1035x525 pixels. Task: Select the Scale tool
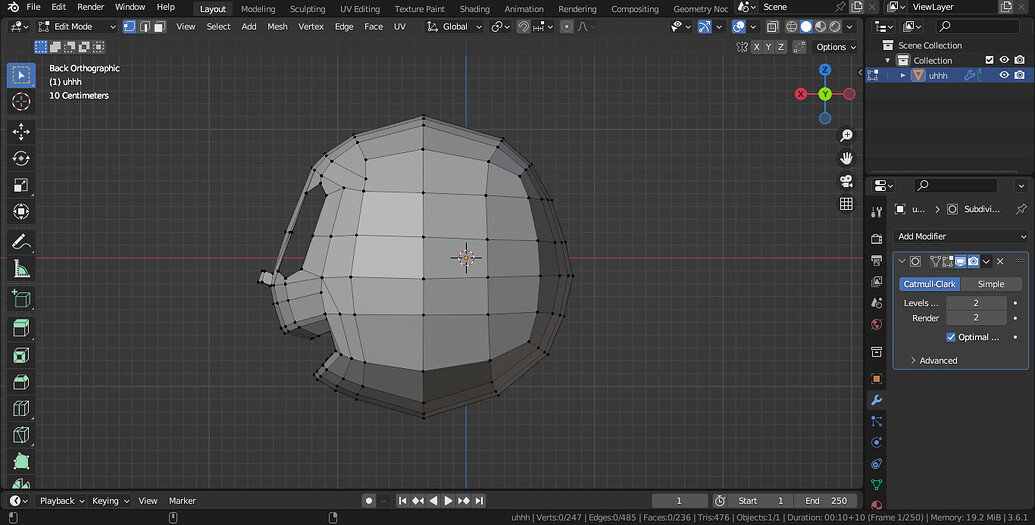[x=21, y=185]
